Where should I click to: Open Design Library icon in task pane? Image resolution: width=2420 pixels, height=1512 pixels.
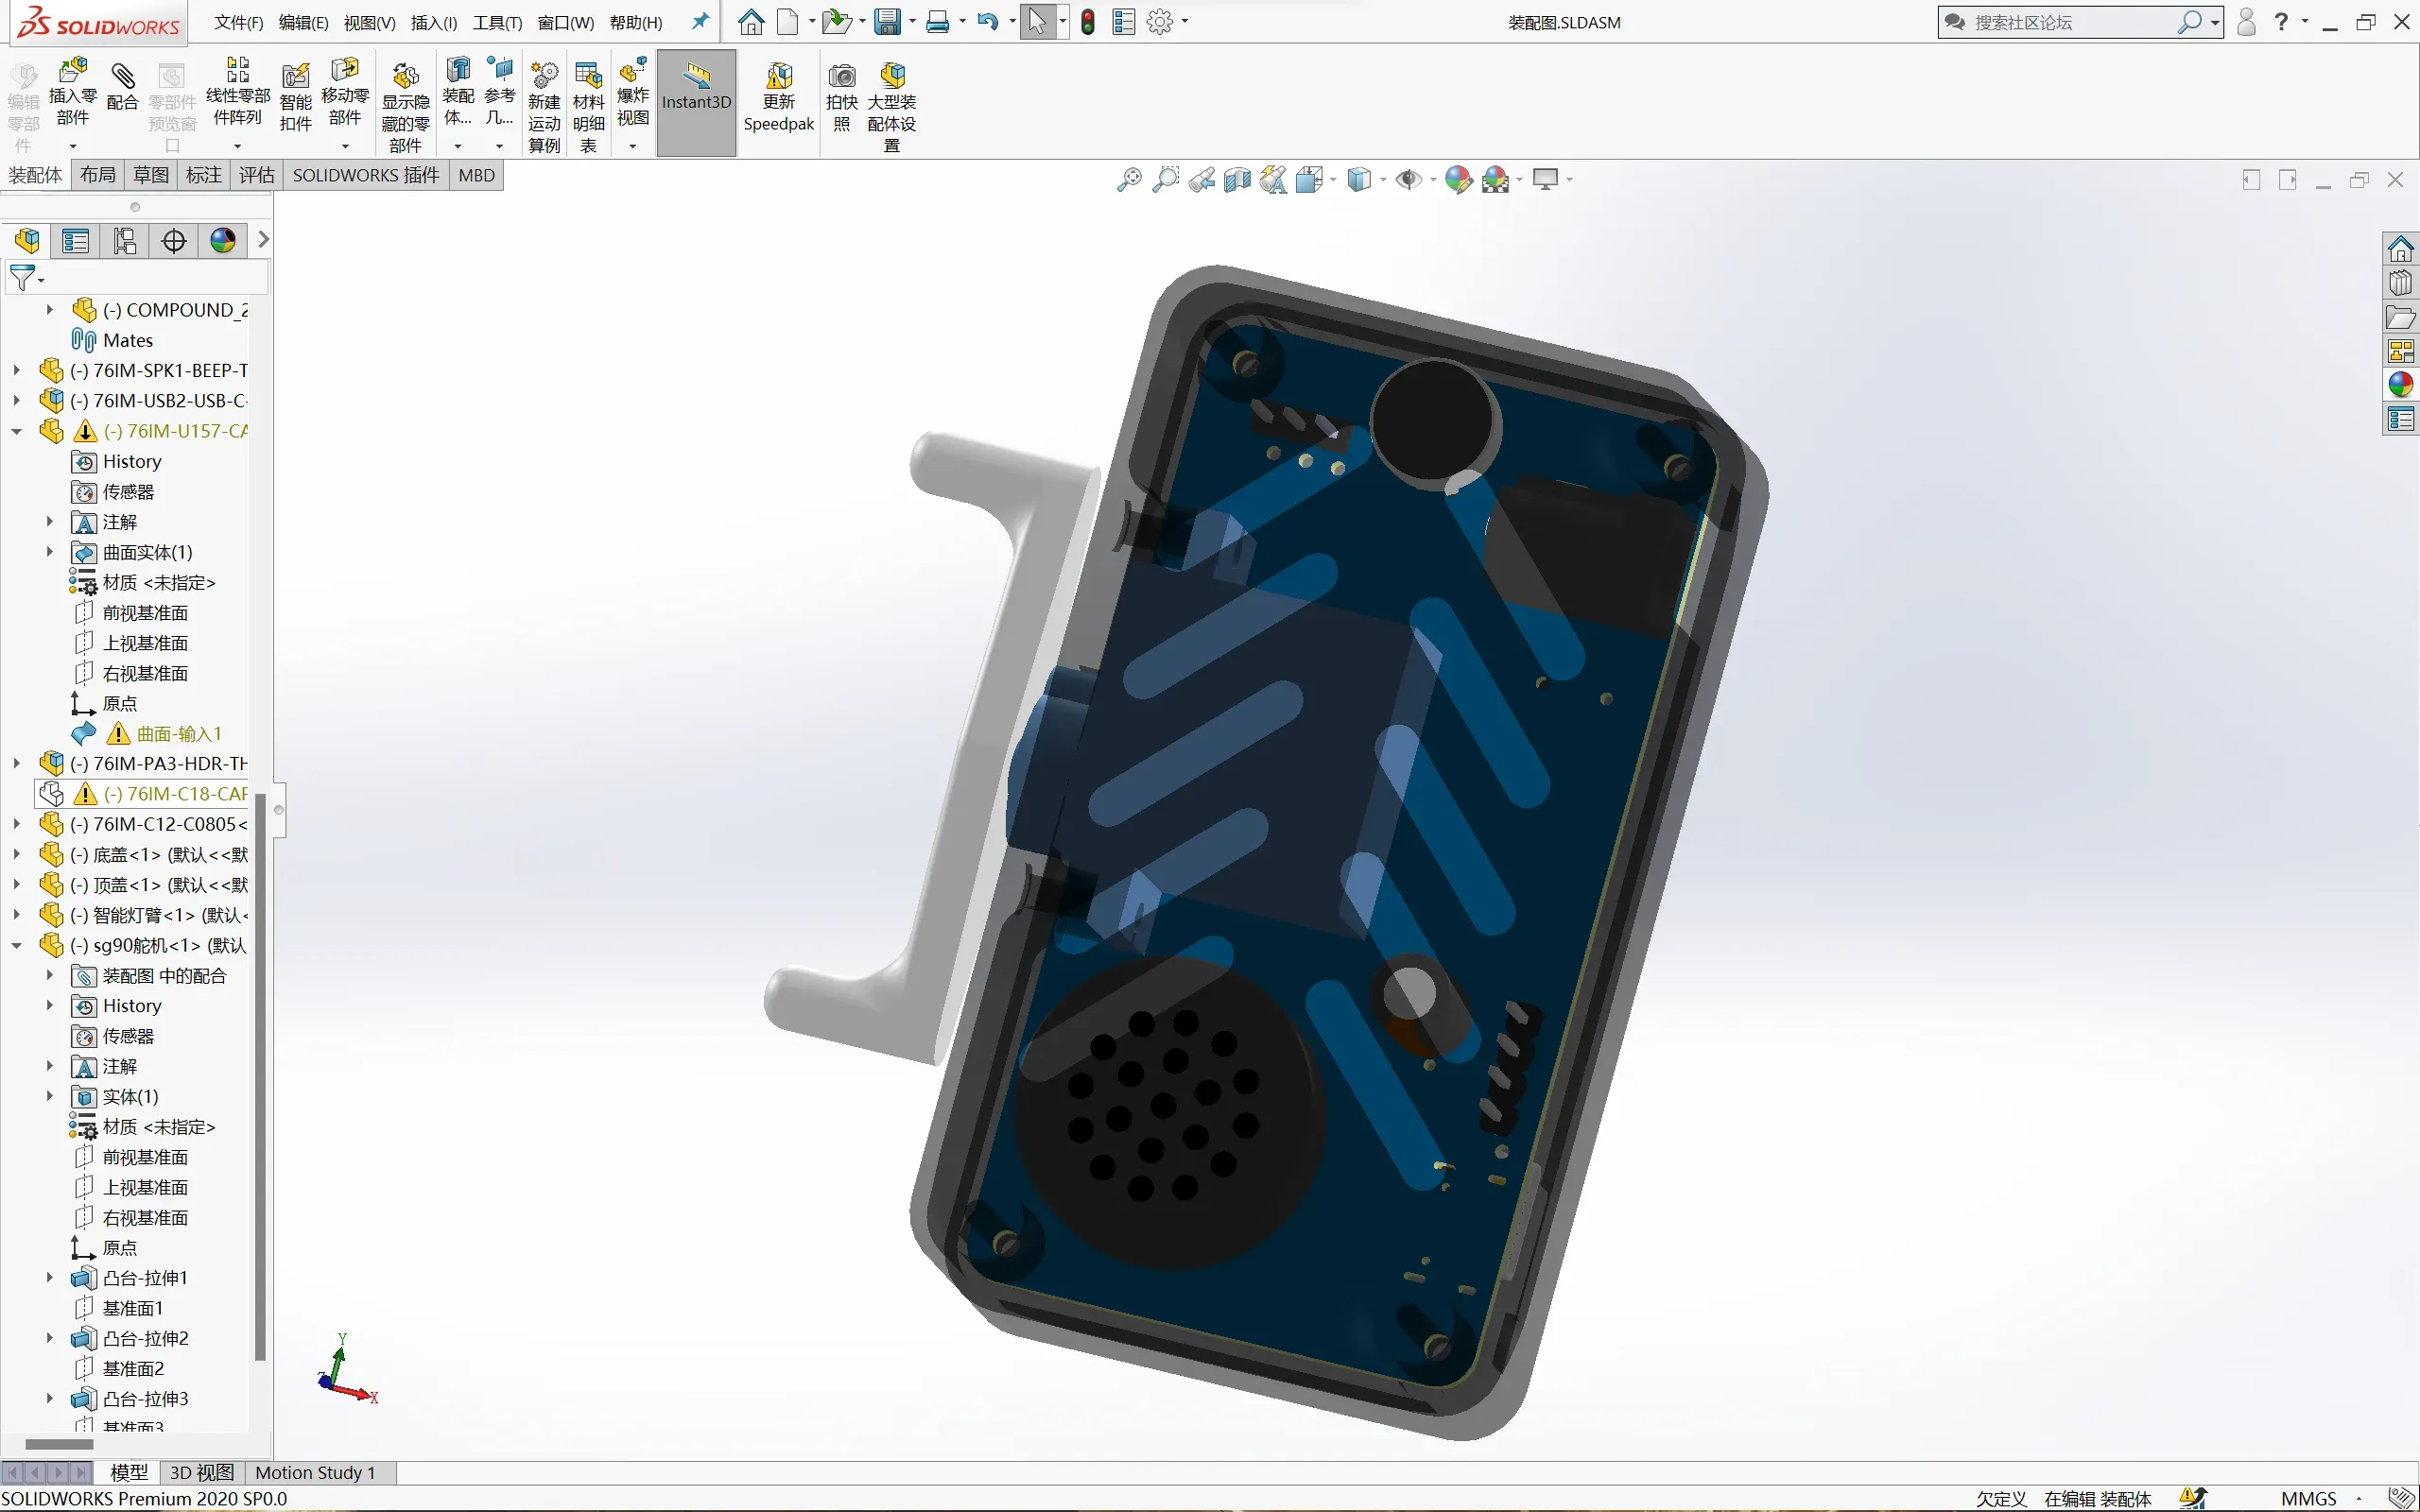pyautogui.click(x=2401, y=283)
